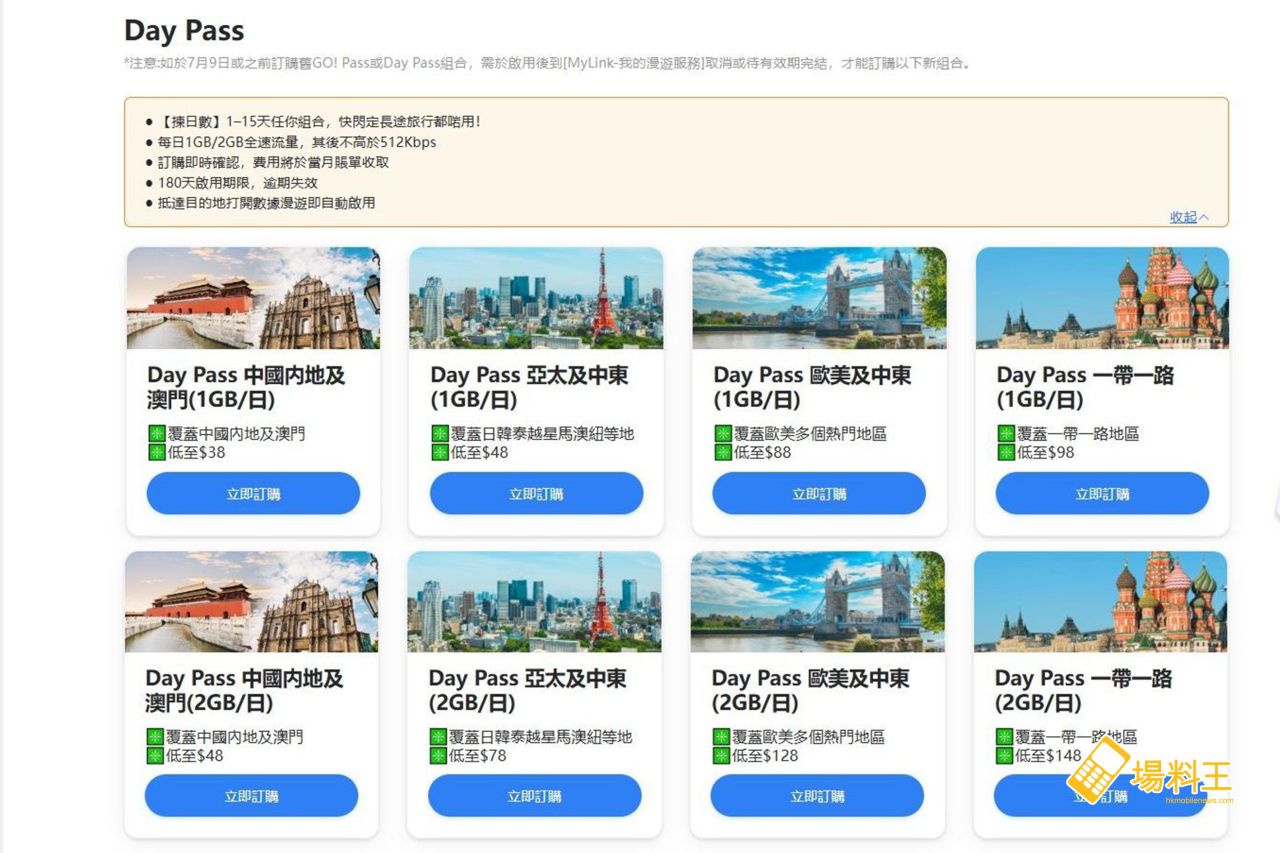This screenshot has width=1280, height=853.
Task: Click green icon beside 覆蓋日韓泰越星馬澳紐等地 in 1GB card
Action: pos(439,434)
